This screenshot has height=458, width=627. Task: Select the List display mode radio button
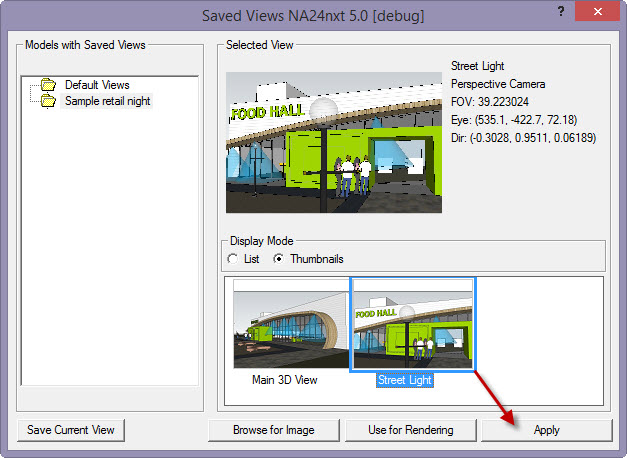click(233, 259)
